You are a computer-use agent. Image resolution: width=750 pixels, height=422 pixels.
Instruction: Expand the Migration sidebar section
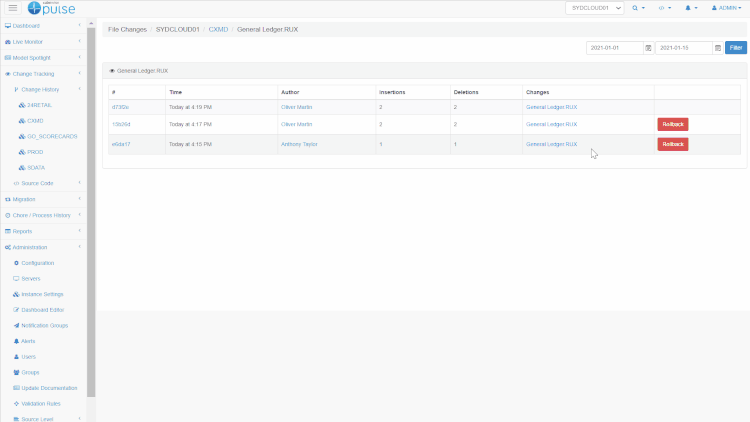coord(26,199)
